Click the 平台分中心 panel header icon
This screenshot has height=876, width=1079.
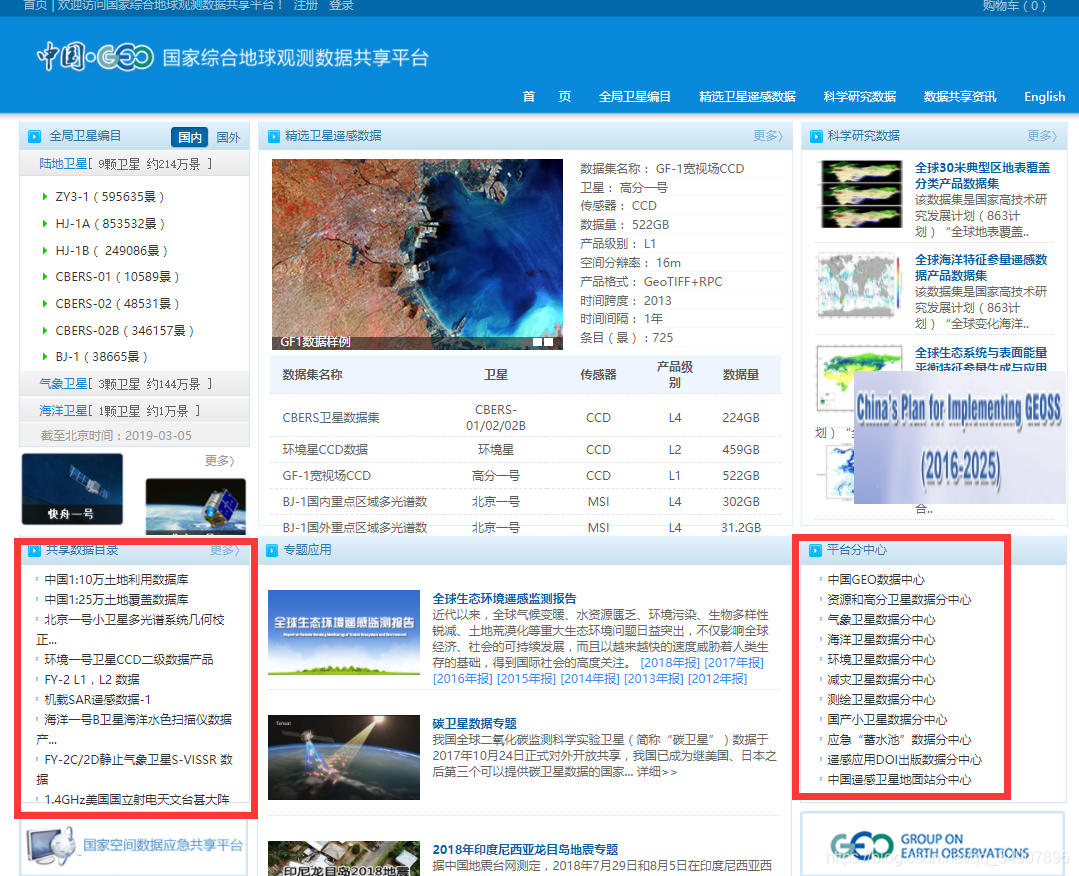[x=815, y=551]
